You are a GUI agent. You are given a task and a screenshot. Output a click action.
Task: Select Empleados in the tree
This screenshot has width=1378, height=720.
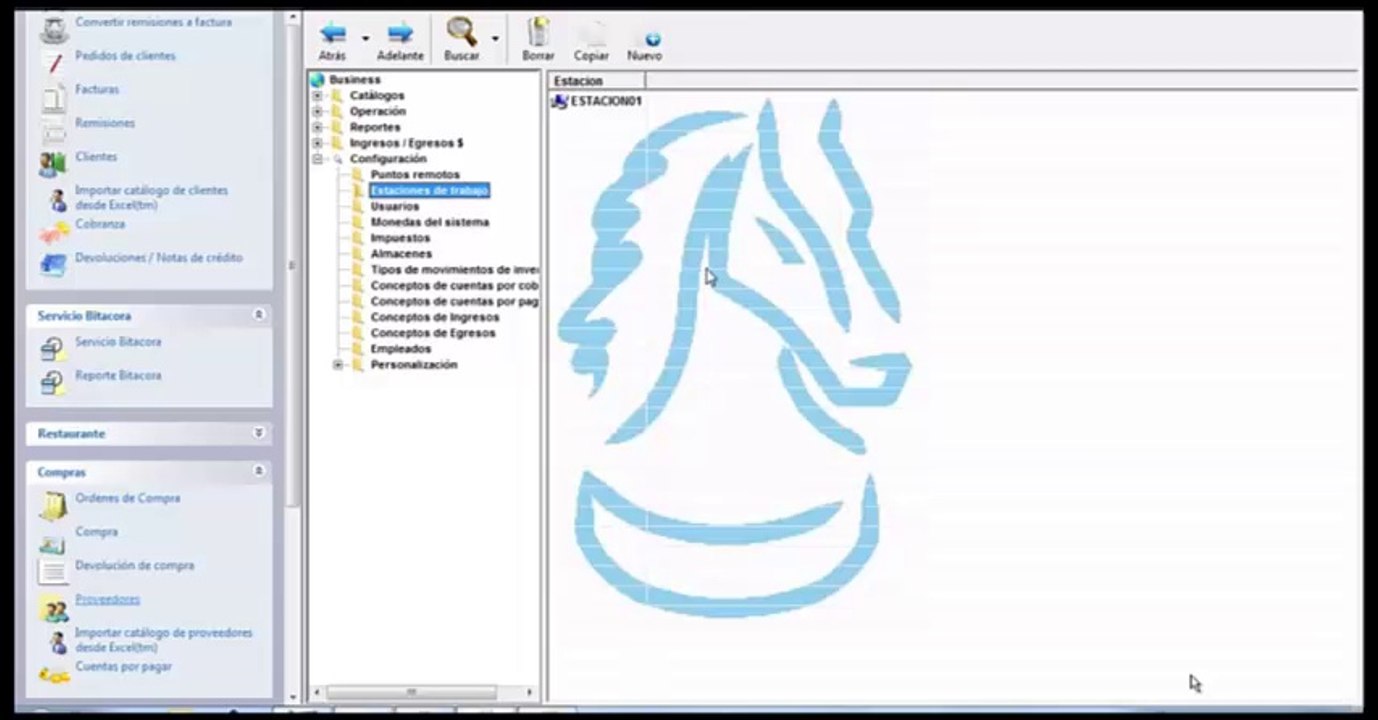click(401, 349)
